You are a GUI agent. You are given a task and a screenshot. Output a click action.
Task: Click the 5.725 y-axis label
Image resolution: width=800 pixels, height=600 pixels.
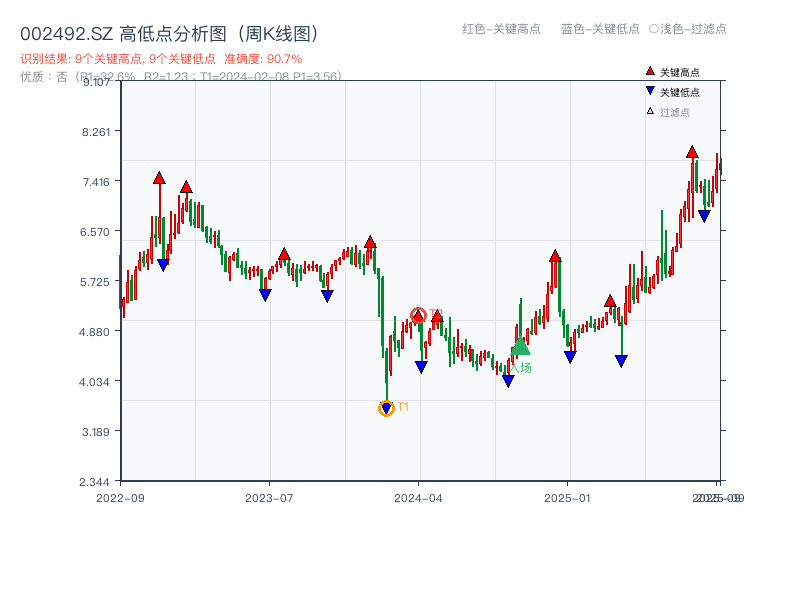coord(94,282)
